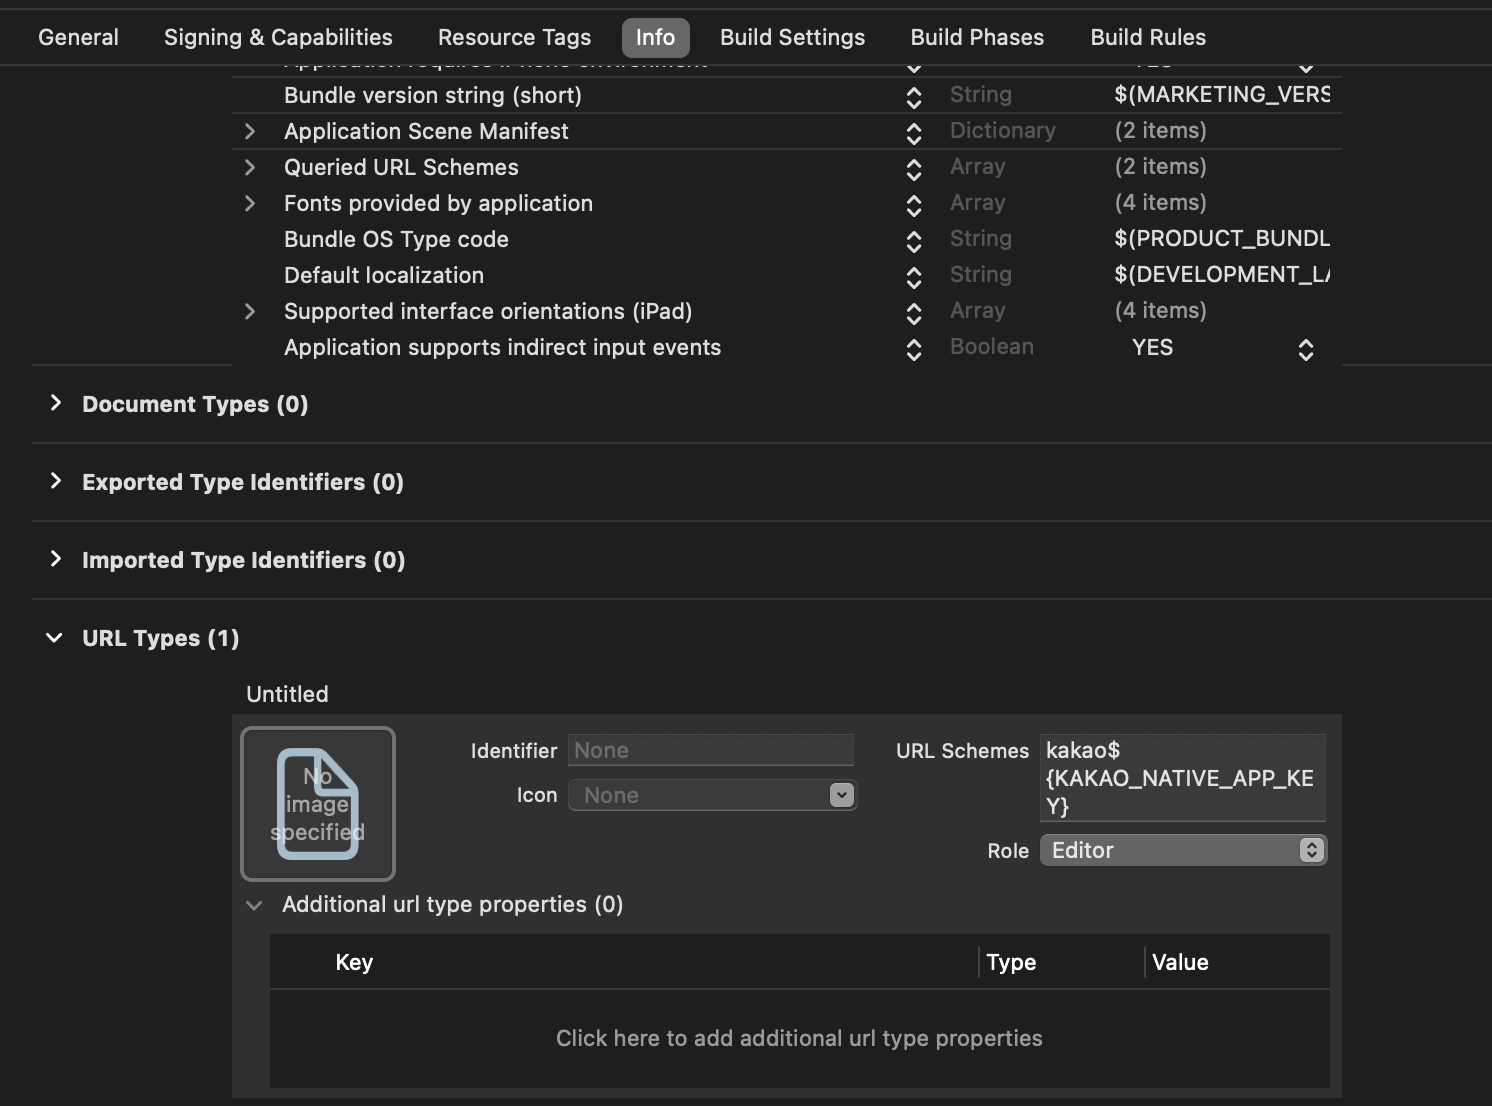
Task: Click the URL type image well
Action: tap(318, 804)
